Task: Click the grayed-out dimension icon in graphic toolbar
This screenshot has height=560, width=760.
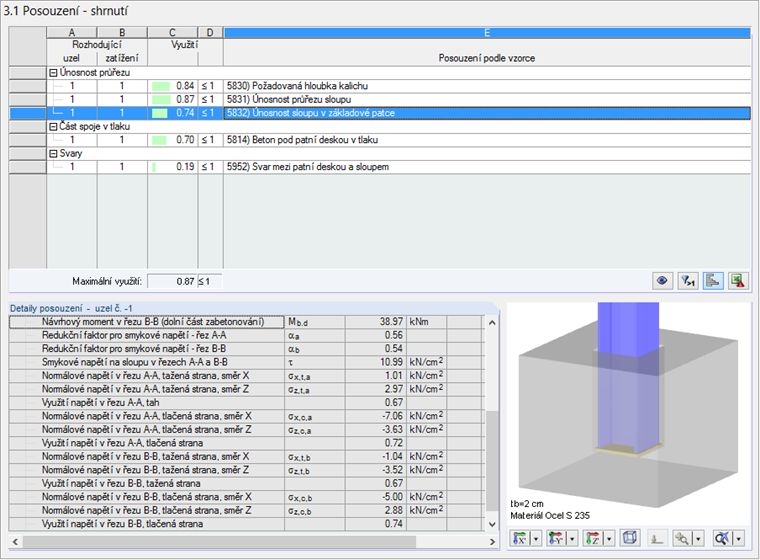Action: (x=656, y=538)
